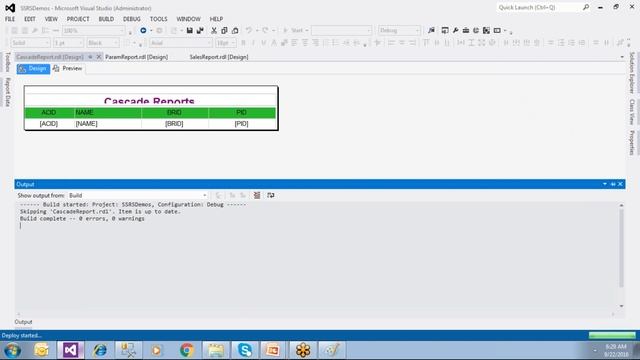Close the Output panel
The height and width of the screenshot is (360, 640).
tap(620, 184)
